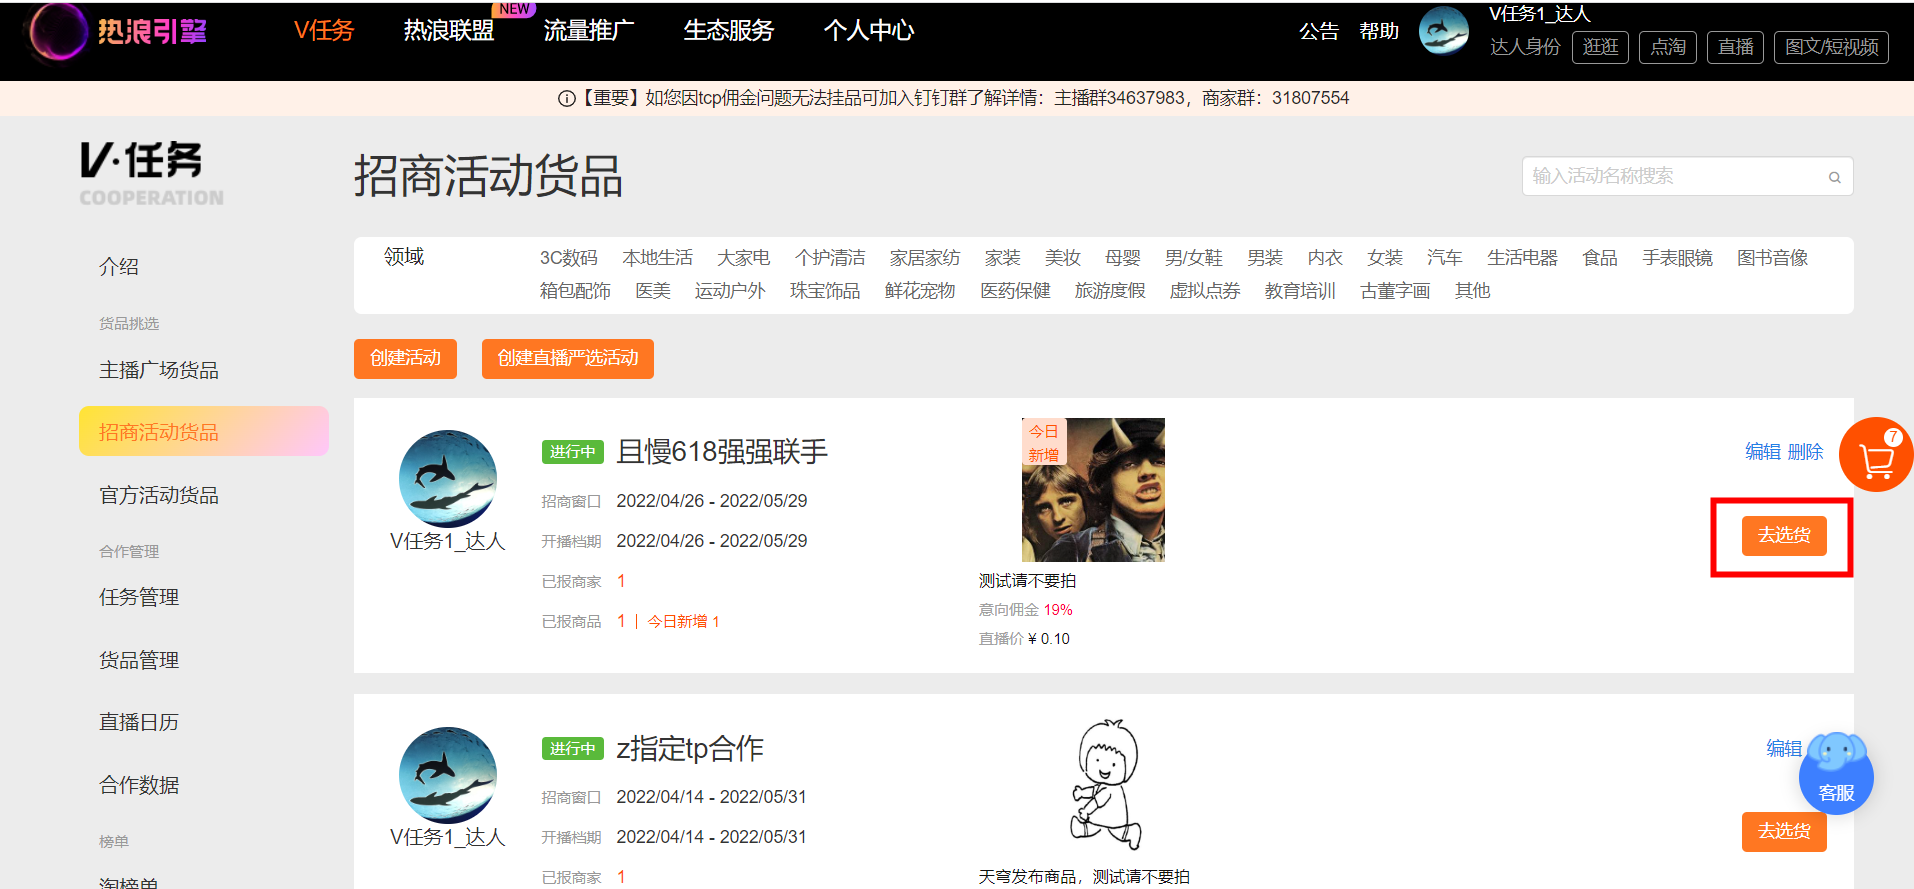The height and width of the screenshot is (889, 1914).
Task: Open the 个人中心 top menu
Action: (869, 31)
